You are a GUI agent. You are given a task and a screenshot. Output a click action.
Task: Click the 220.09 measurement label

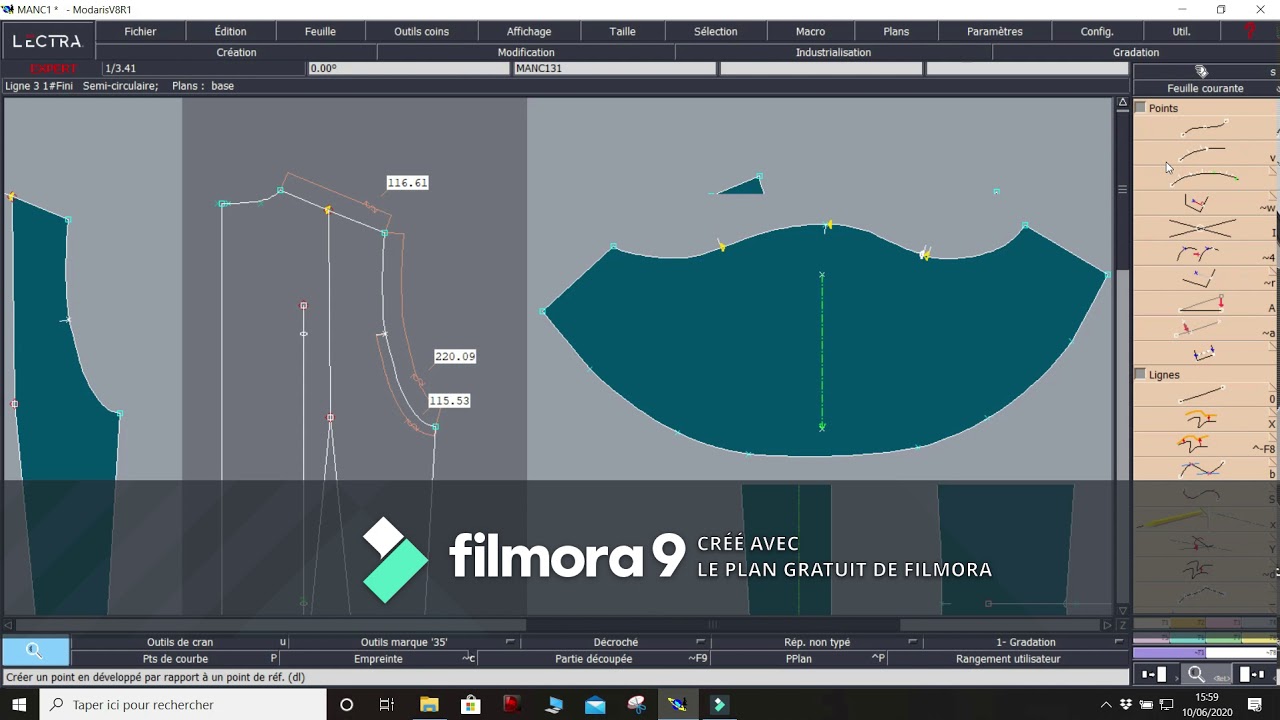point(455,356)
